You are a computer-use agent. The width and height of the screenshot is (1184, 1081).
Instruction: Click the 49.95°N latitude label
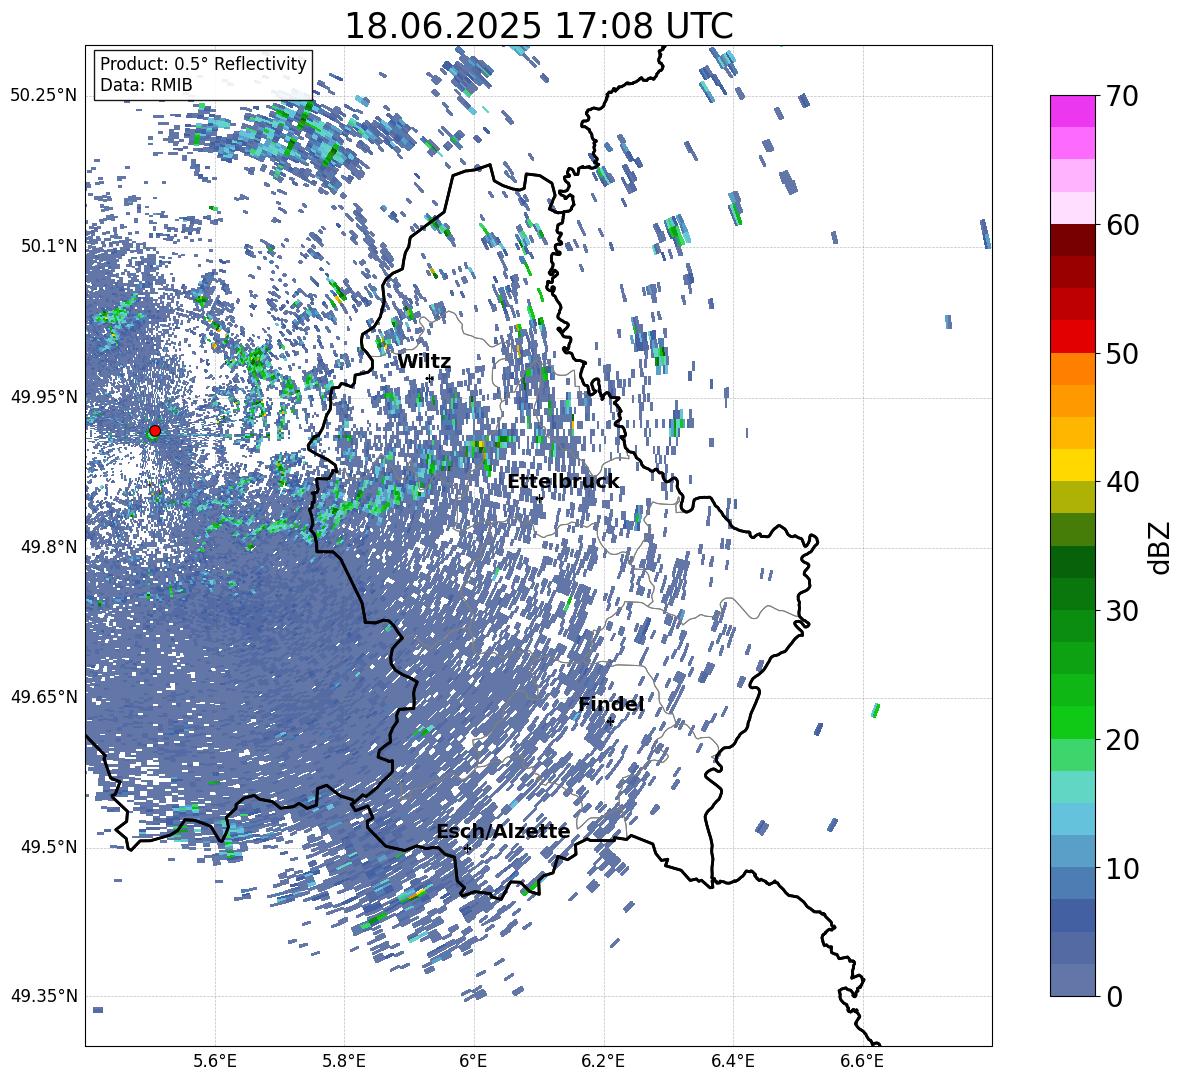point(45,397)
